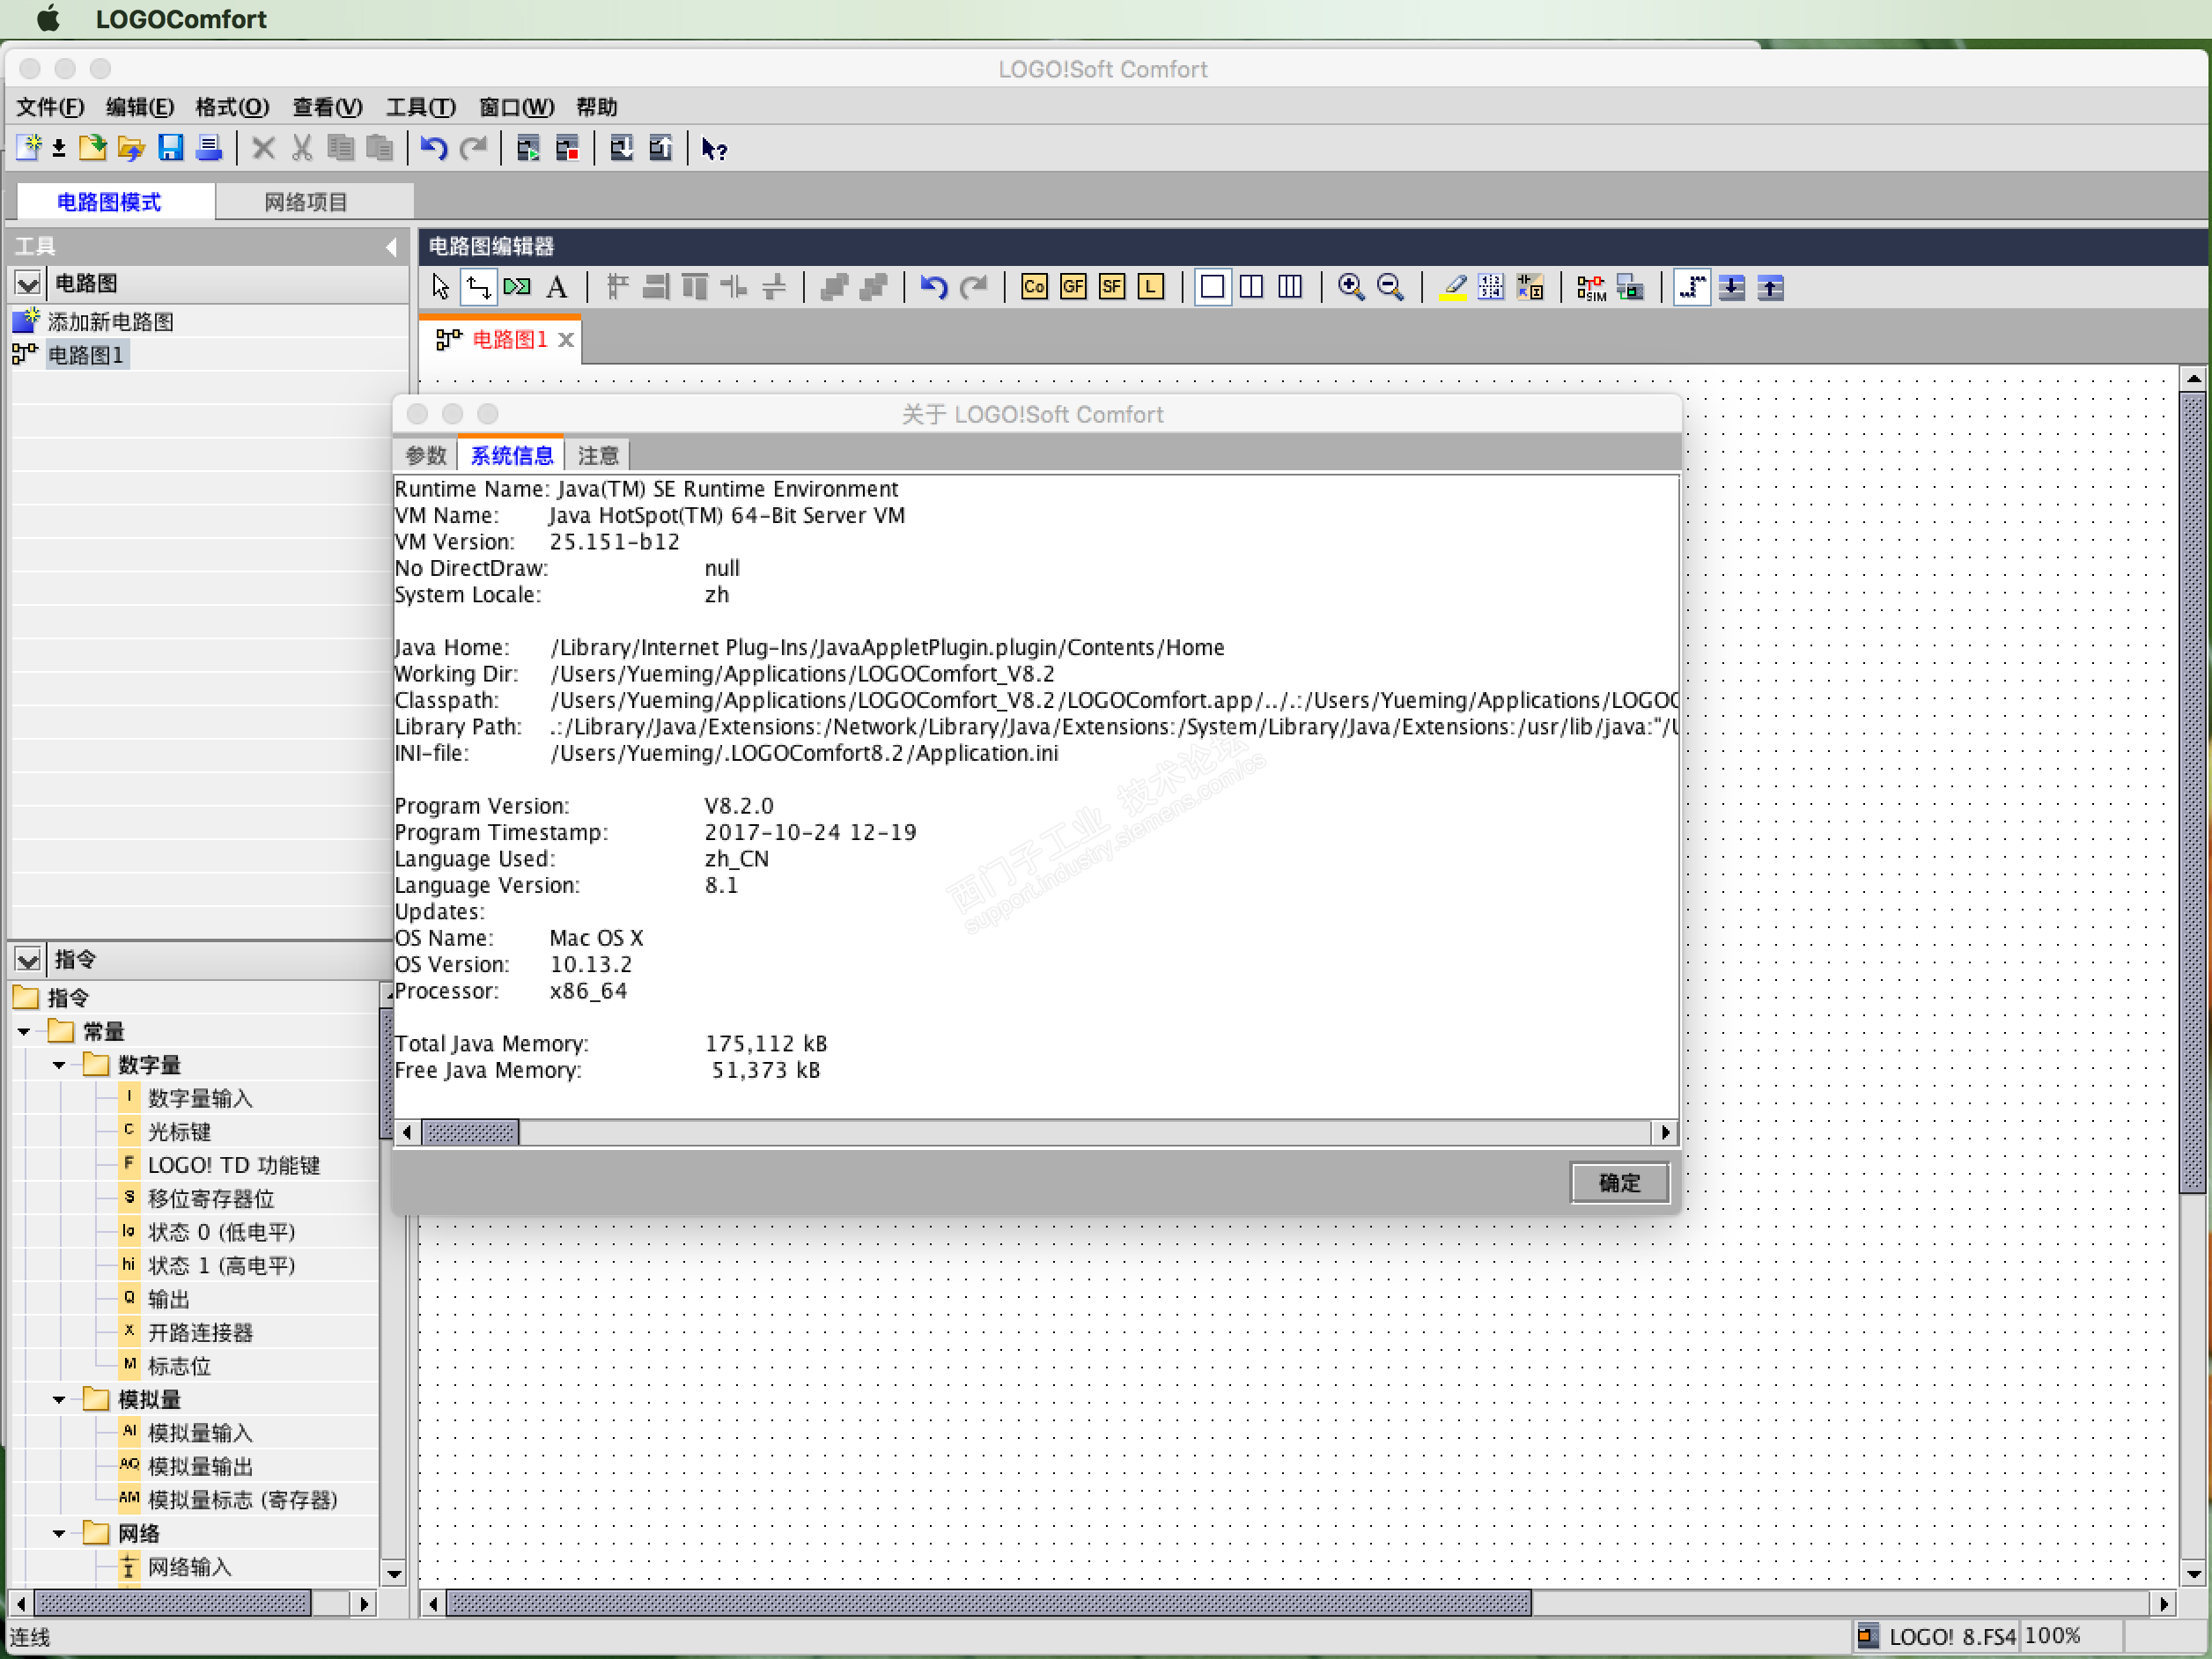
Task: Collapse the 数字量 folder
Action: (x=59, y=1065)
